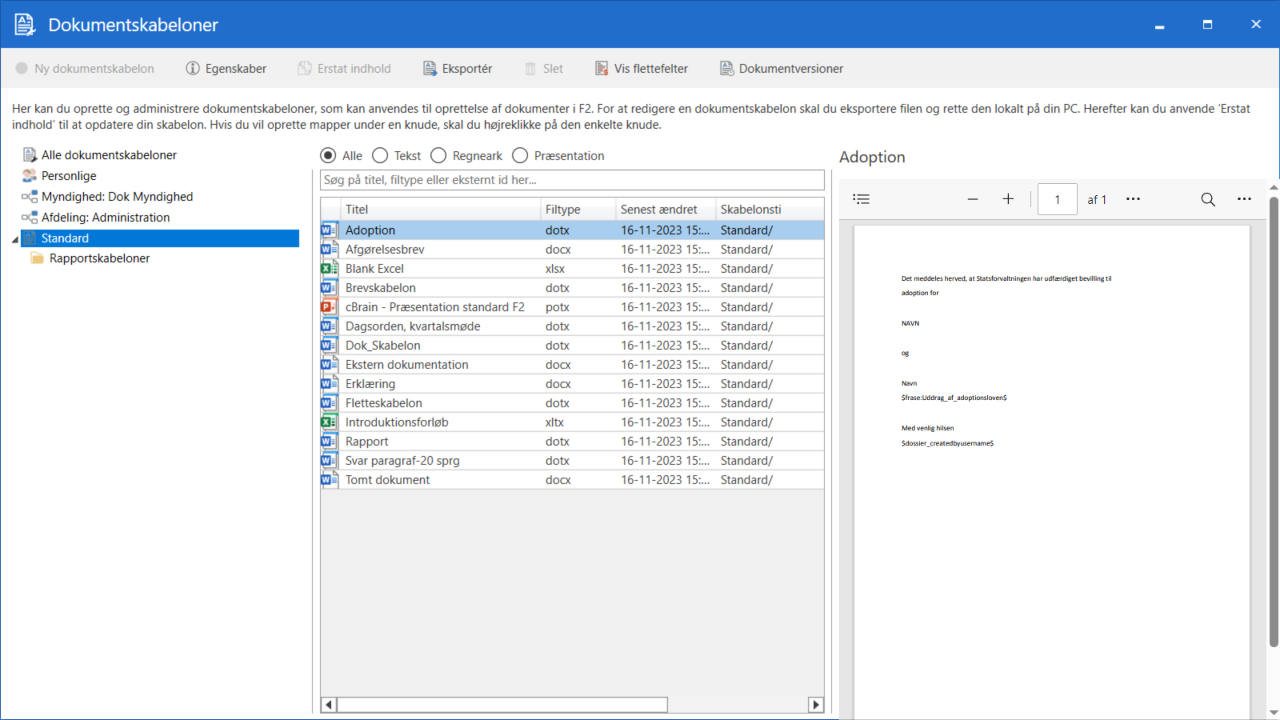
Task: Click the preview vertical scrollbar
Action: (x=1273, y=420)
